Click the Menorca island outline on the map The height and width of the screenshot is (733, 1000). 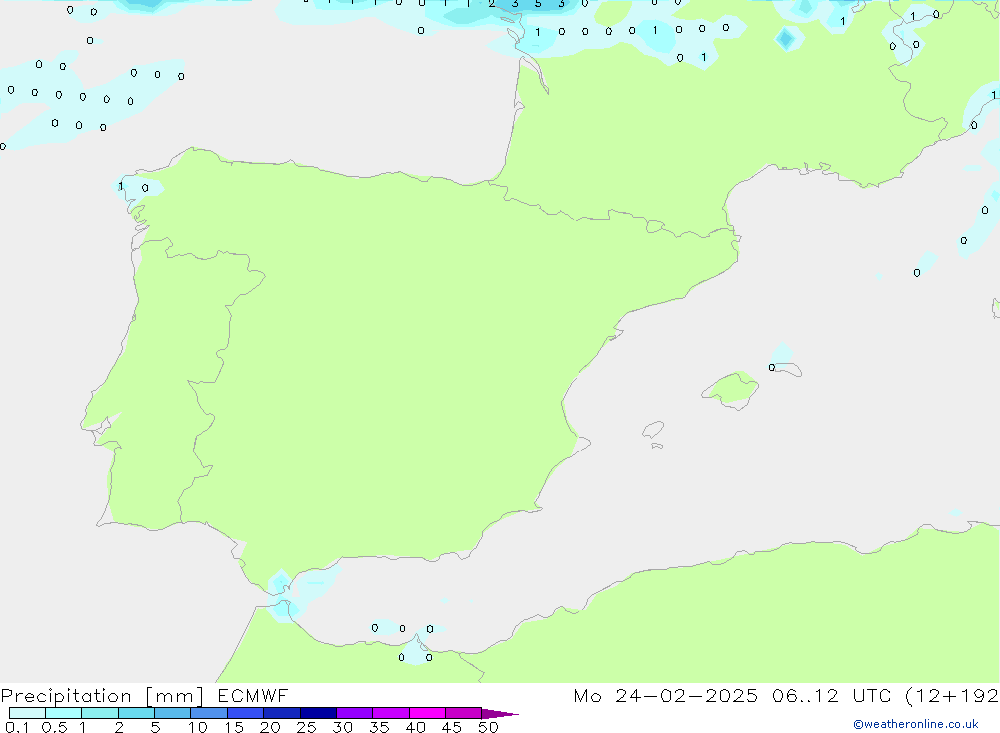787,369
